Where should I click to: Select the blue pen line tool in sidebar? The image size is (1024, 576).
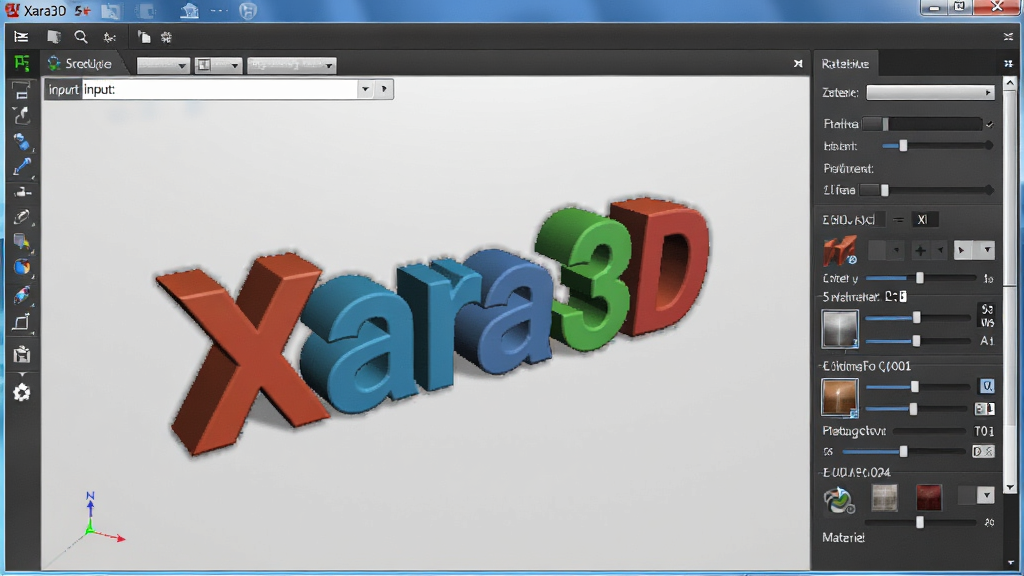pos(22,167)
